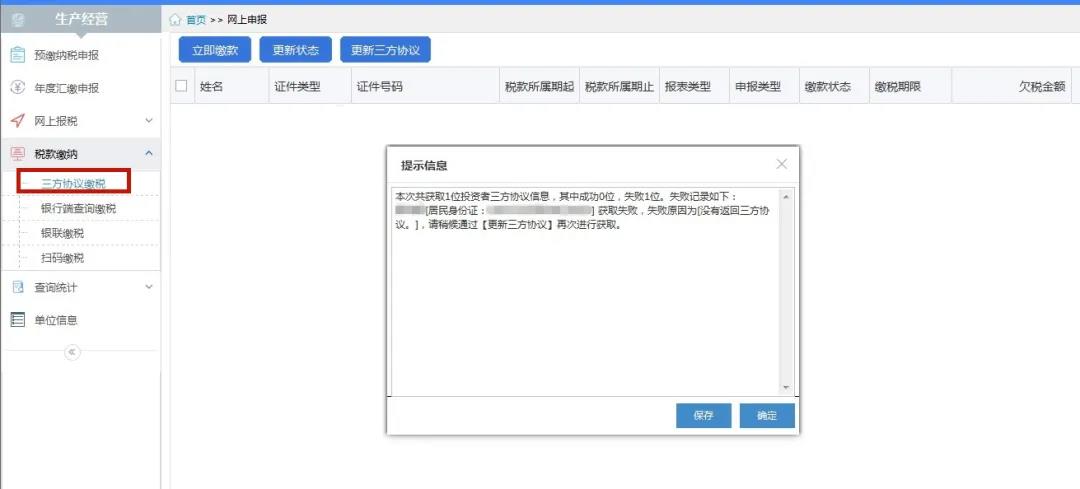Click 保存 in the dialog
This screenshot has height=489, width=1080.
[x=703, y=416]
